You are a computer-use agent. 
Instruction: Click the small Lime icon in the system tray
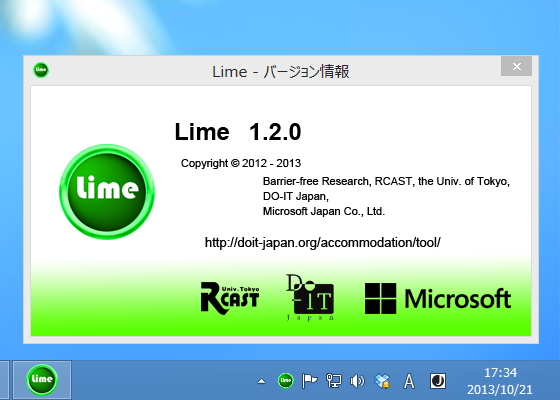285,381
